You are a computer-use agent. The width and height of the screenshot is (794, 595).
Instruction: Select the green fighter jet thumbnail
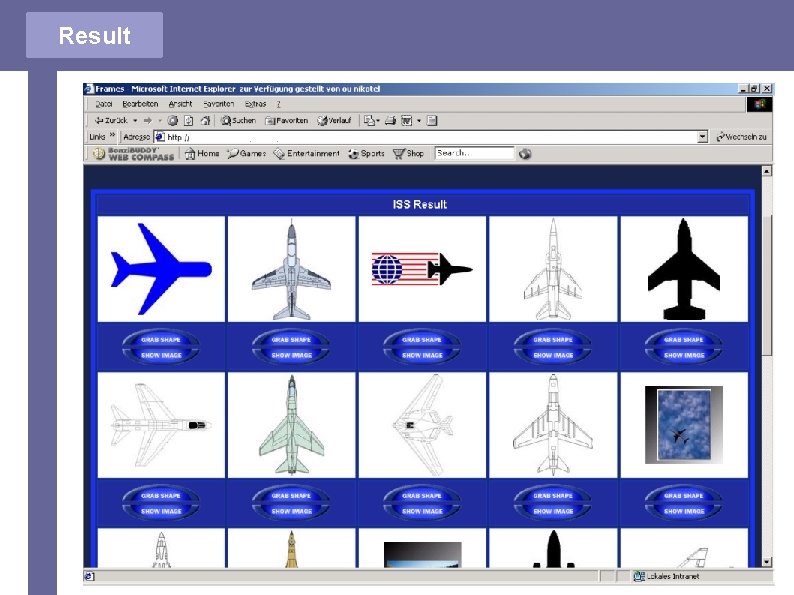coord(292,425)
